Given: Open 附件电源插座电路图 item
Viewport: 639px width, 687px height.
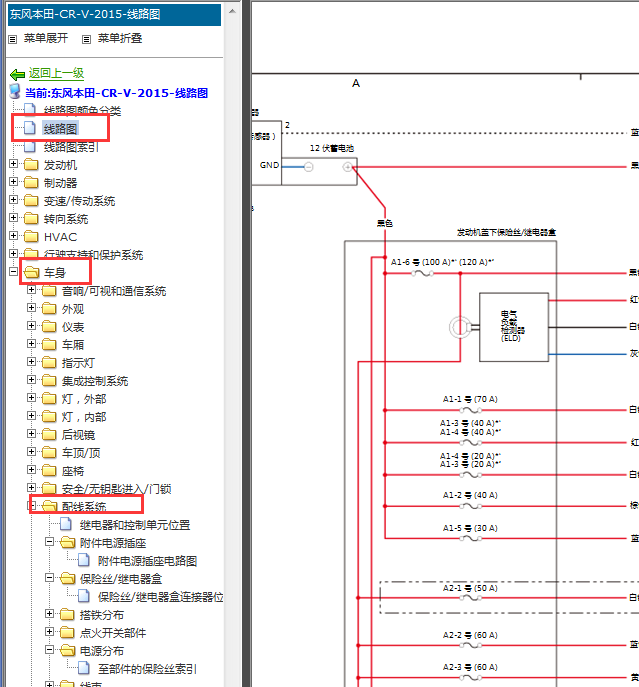Looking at the screenshot, I should (x=147, y=561).
